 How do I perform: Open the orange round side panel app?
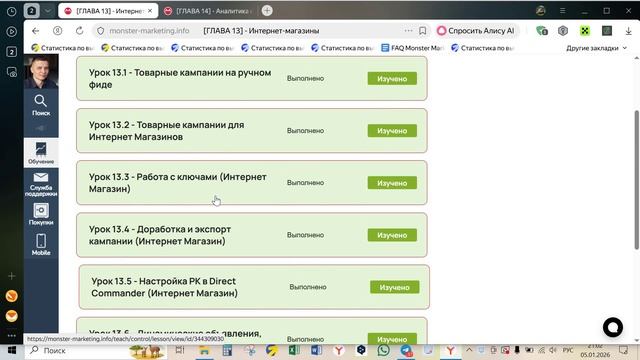point(11,296)
